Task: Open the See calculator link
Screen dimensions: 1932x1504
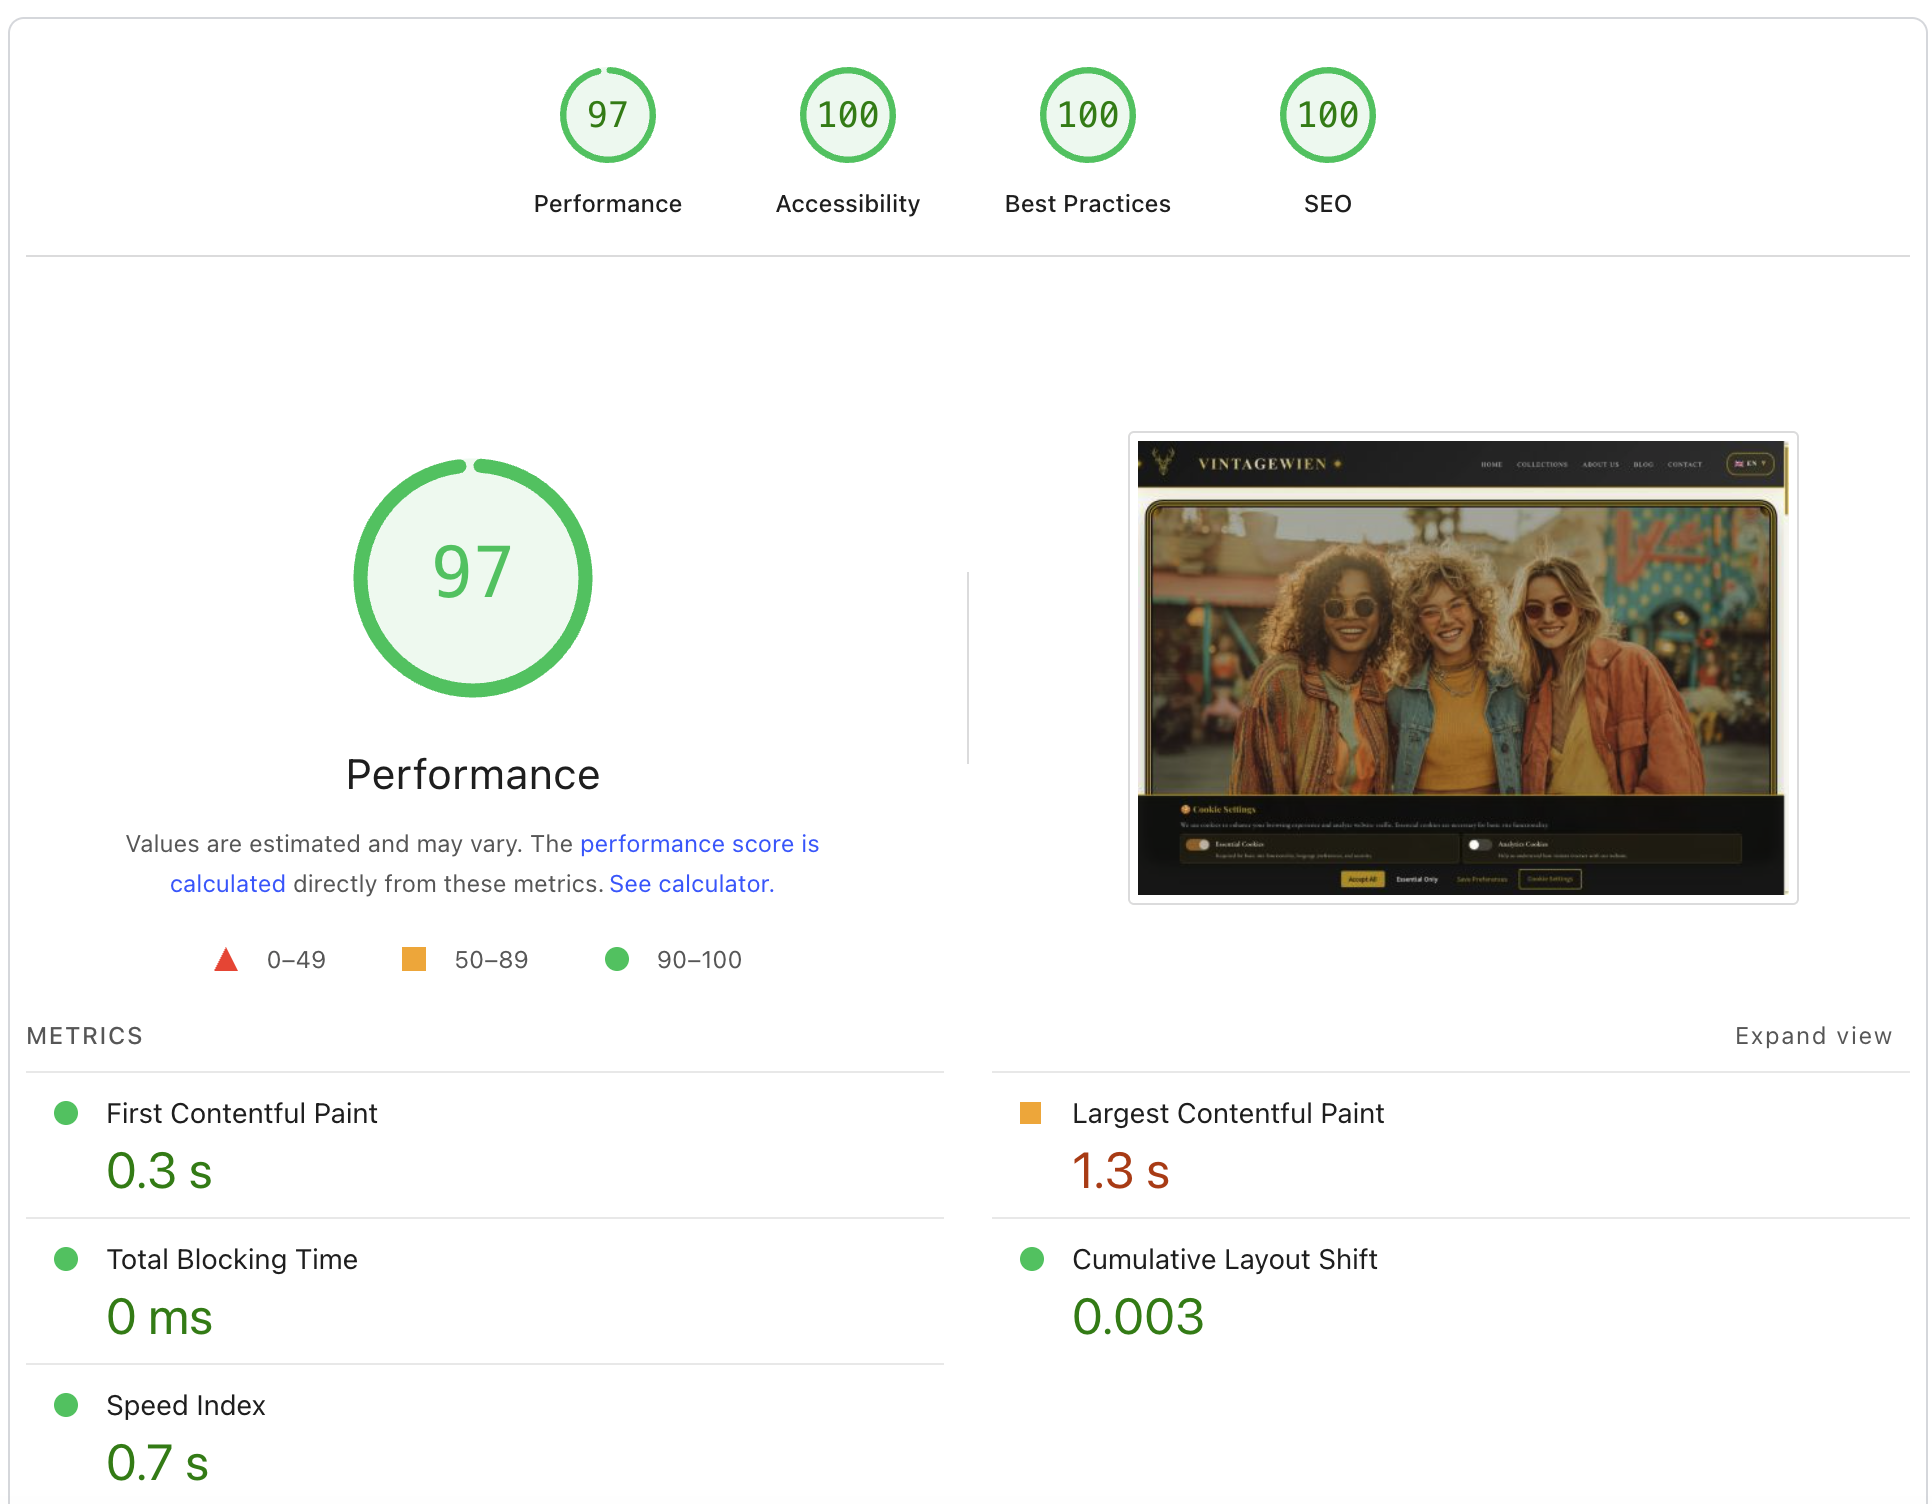Action: pyautogui.click(x=690, y=884)
